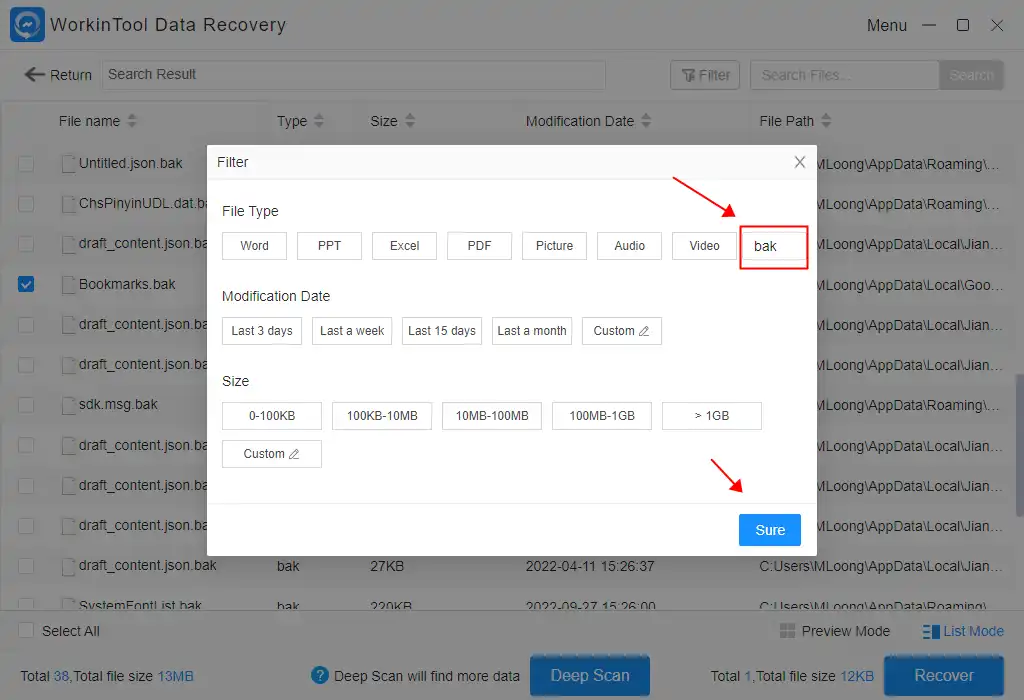Sort by Modification Date column arrows
The width and height of the screenshot is (1024, 700).
coord(646,121)
